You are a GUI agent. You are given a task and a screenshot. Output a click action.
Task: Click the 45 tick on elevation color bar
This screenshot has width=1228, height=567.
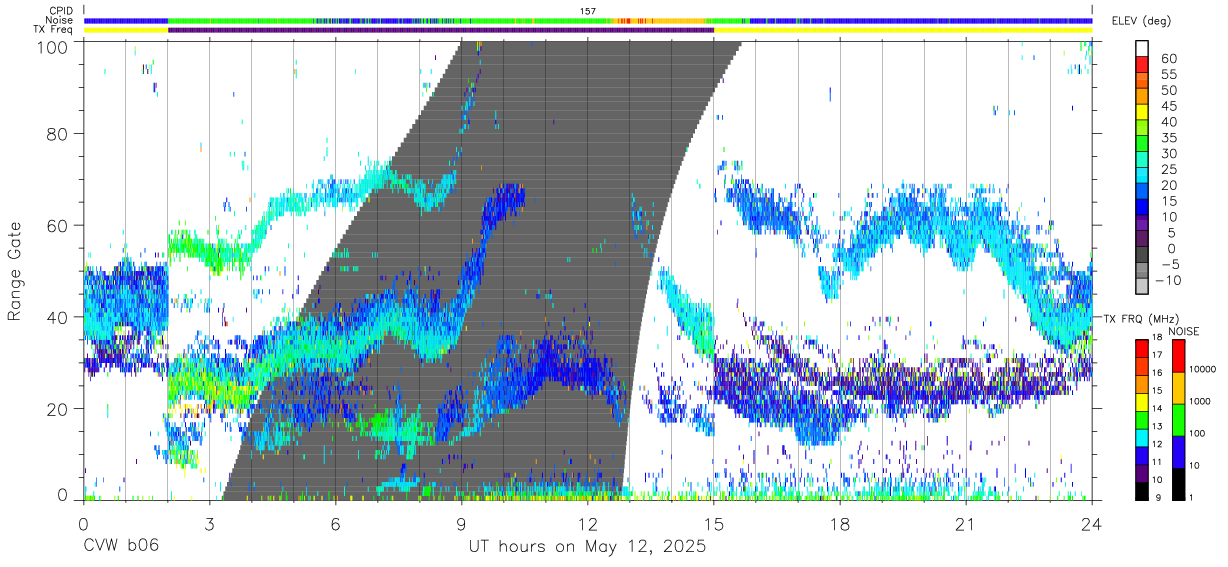(x=1168, y=107)
